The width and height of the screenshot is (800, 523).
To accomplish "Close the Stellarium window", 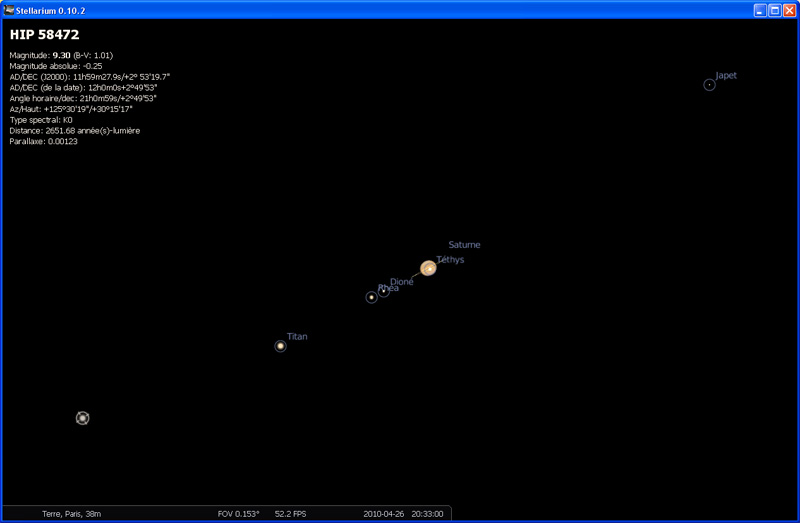I will pyautogui.click(x=789, y=10).
